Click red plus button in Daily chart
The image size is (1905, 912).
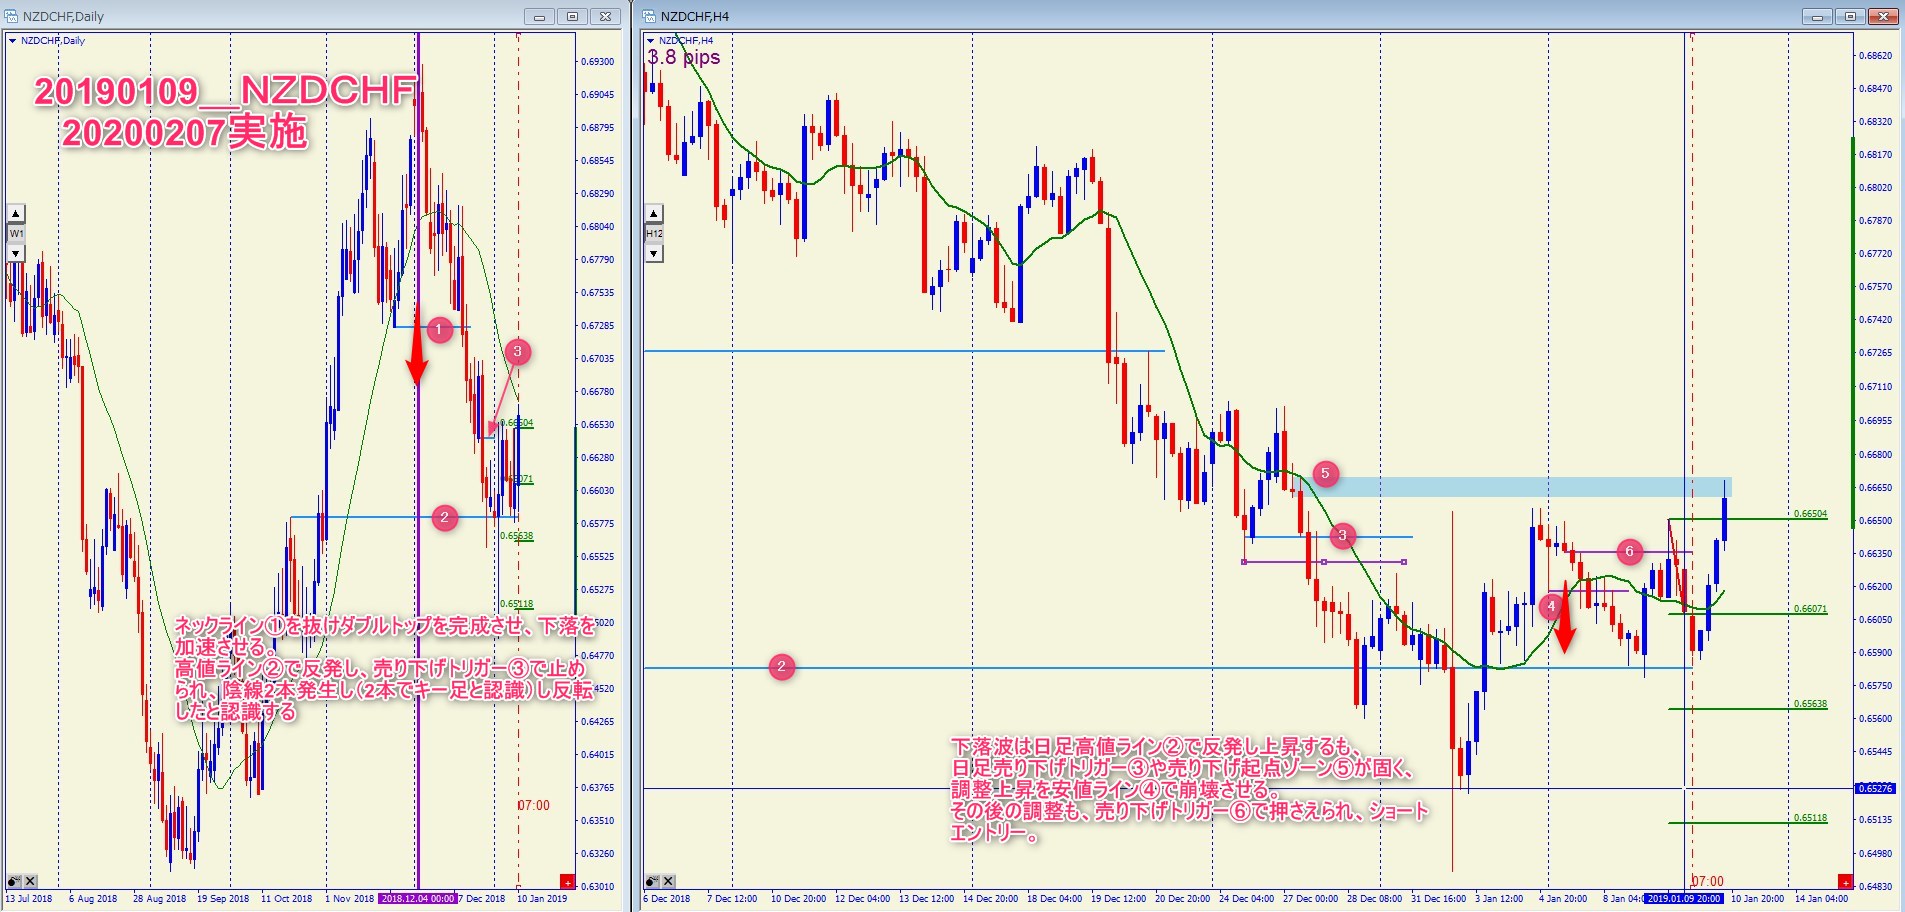[567, 881]
